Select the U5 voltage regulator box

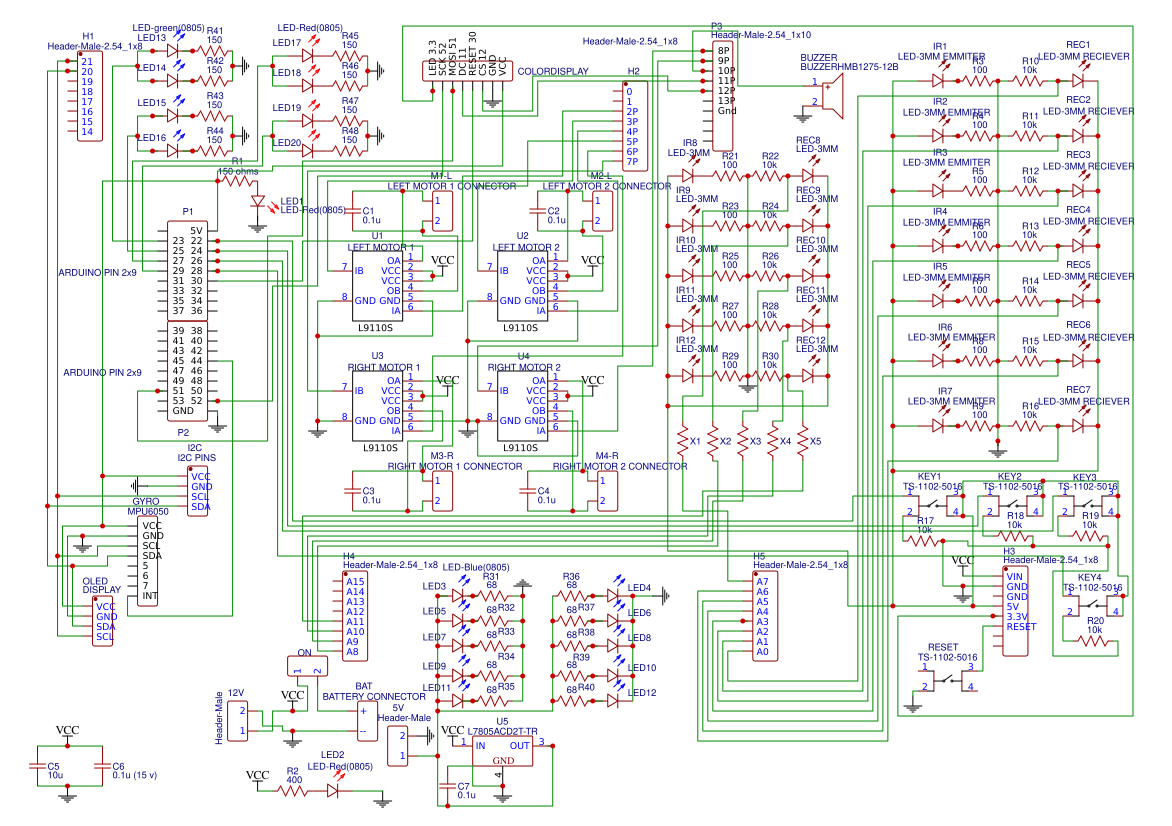tap(502, 751)
